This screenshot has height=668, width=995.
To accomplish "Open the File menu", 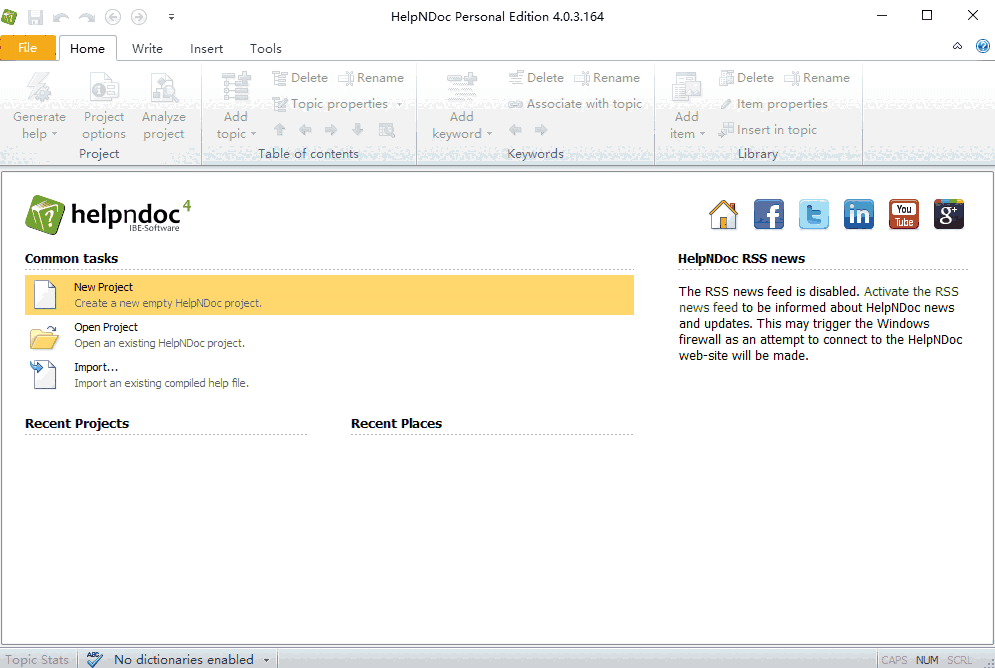I will click(28, 48).
